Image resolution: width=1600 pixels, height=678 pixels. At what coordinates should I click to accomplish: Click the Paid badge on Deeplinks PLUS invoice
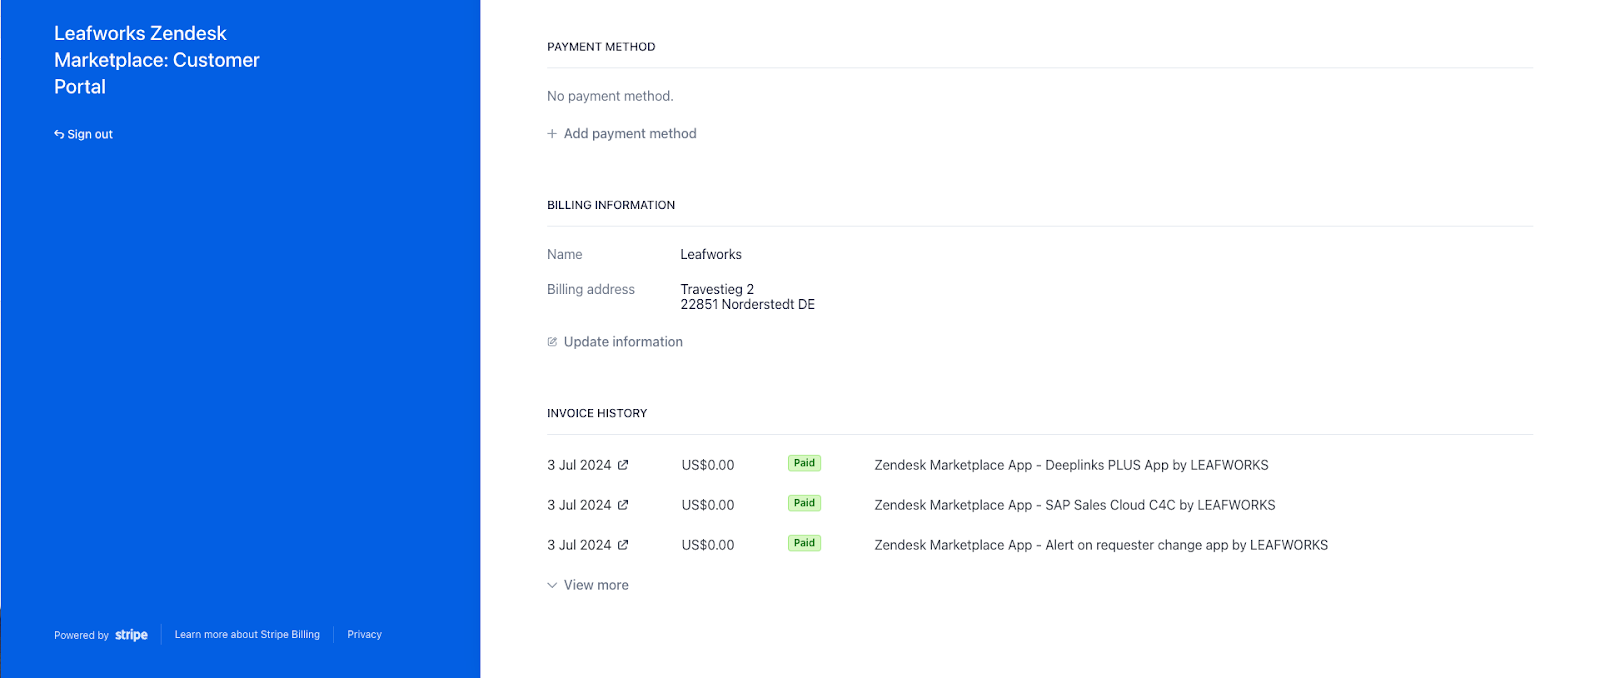pos(804,463)
